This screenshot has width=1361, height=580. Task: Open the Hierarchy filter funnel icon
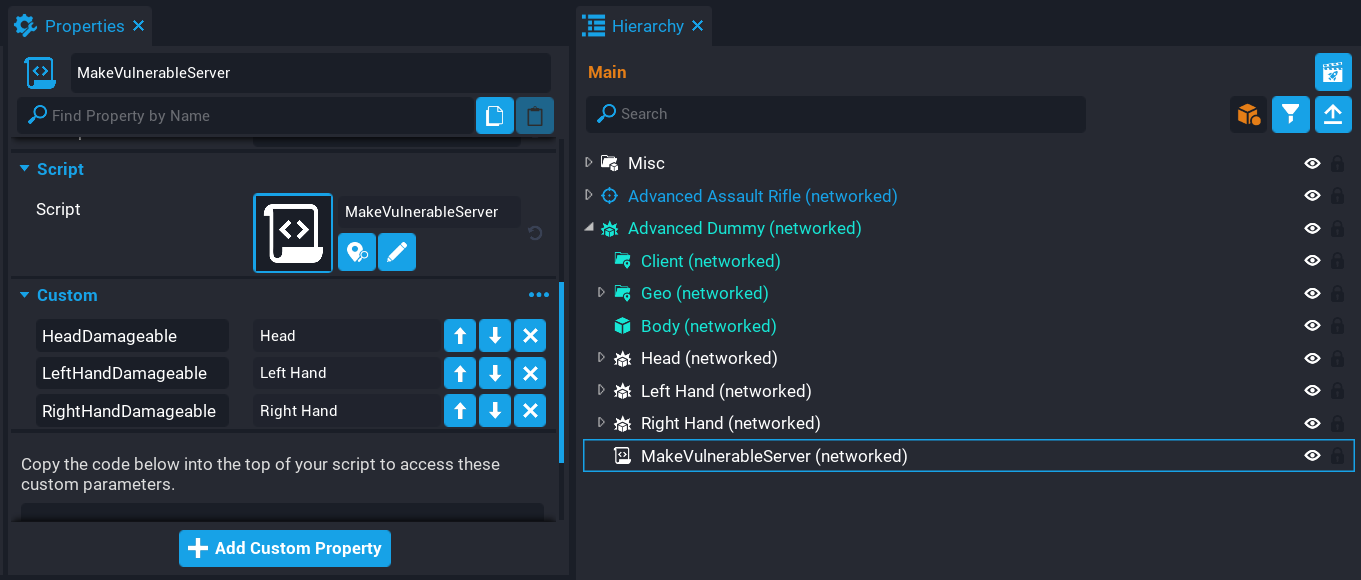pyautogui.click(x=1290, y=114)
